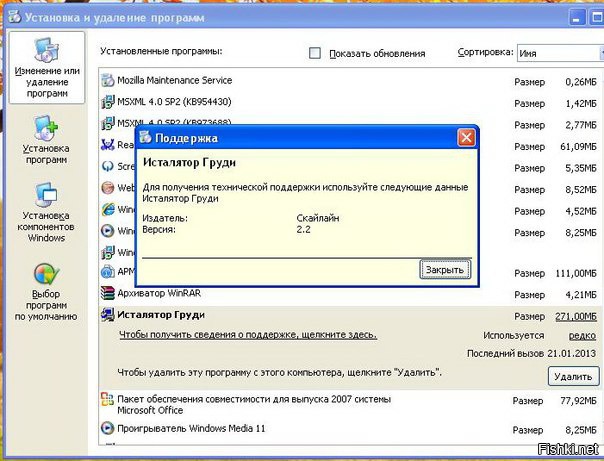Screen dimensions: 604x461
Task: Click the MSXML 4.0 SP2 (KB954430) icon
Action: point(108,101)
